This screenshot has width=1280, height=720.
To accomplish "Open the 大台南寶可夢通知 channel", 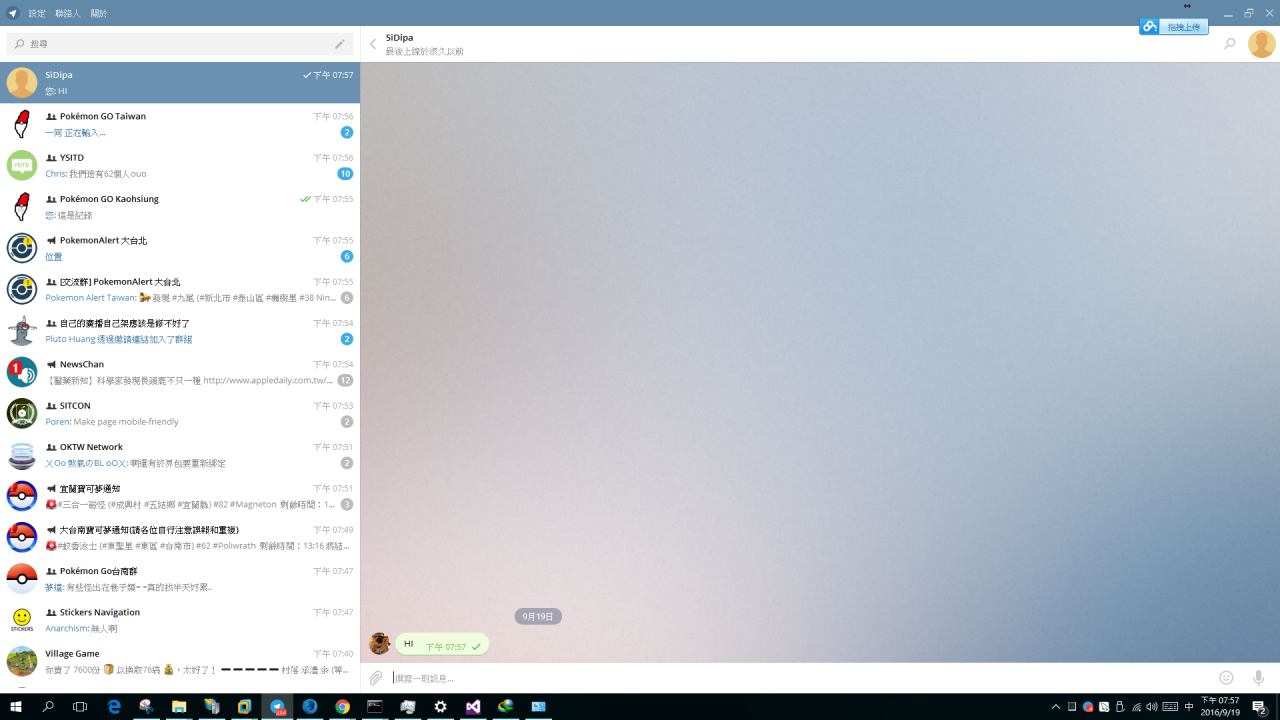I will [x=180, y=537].
